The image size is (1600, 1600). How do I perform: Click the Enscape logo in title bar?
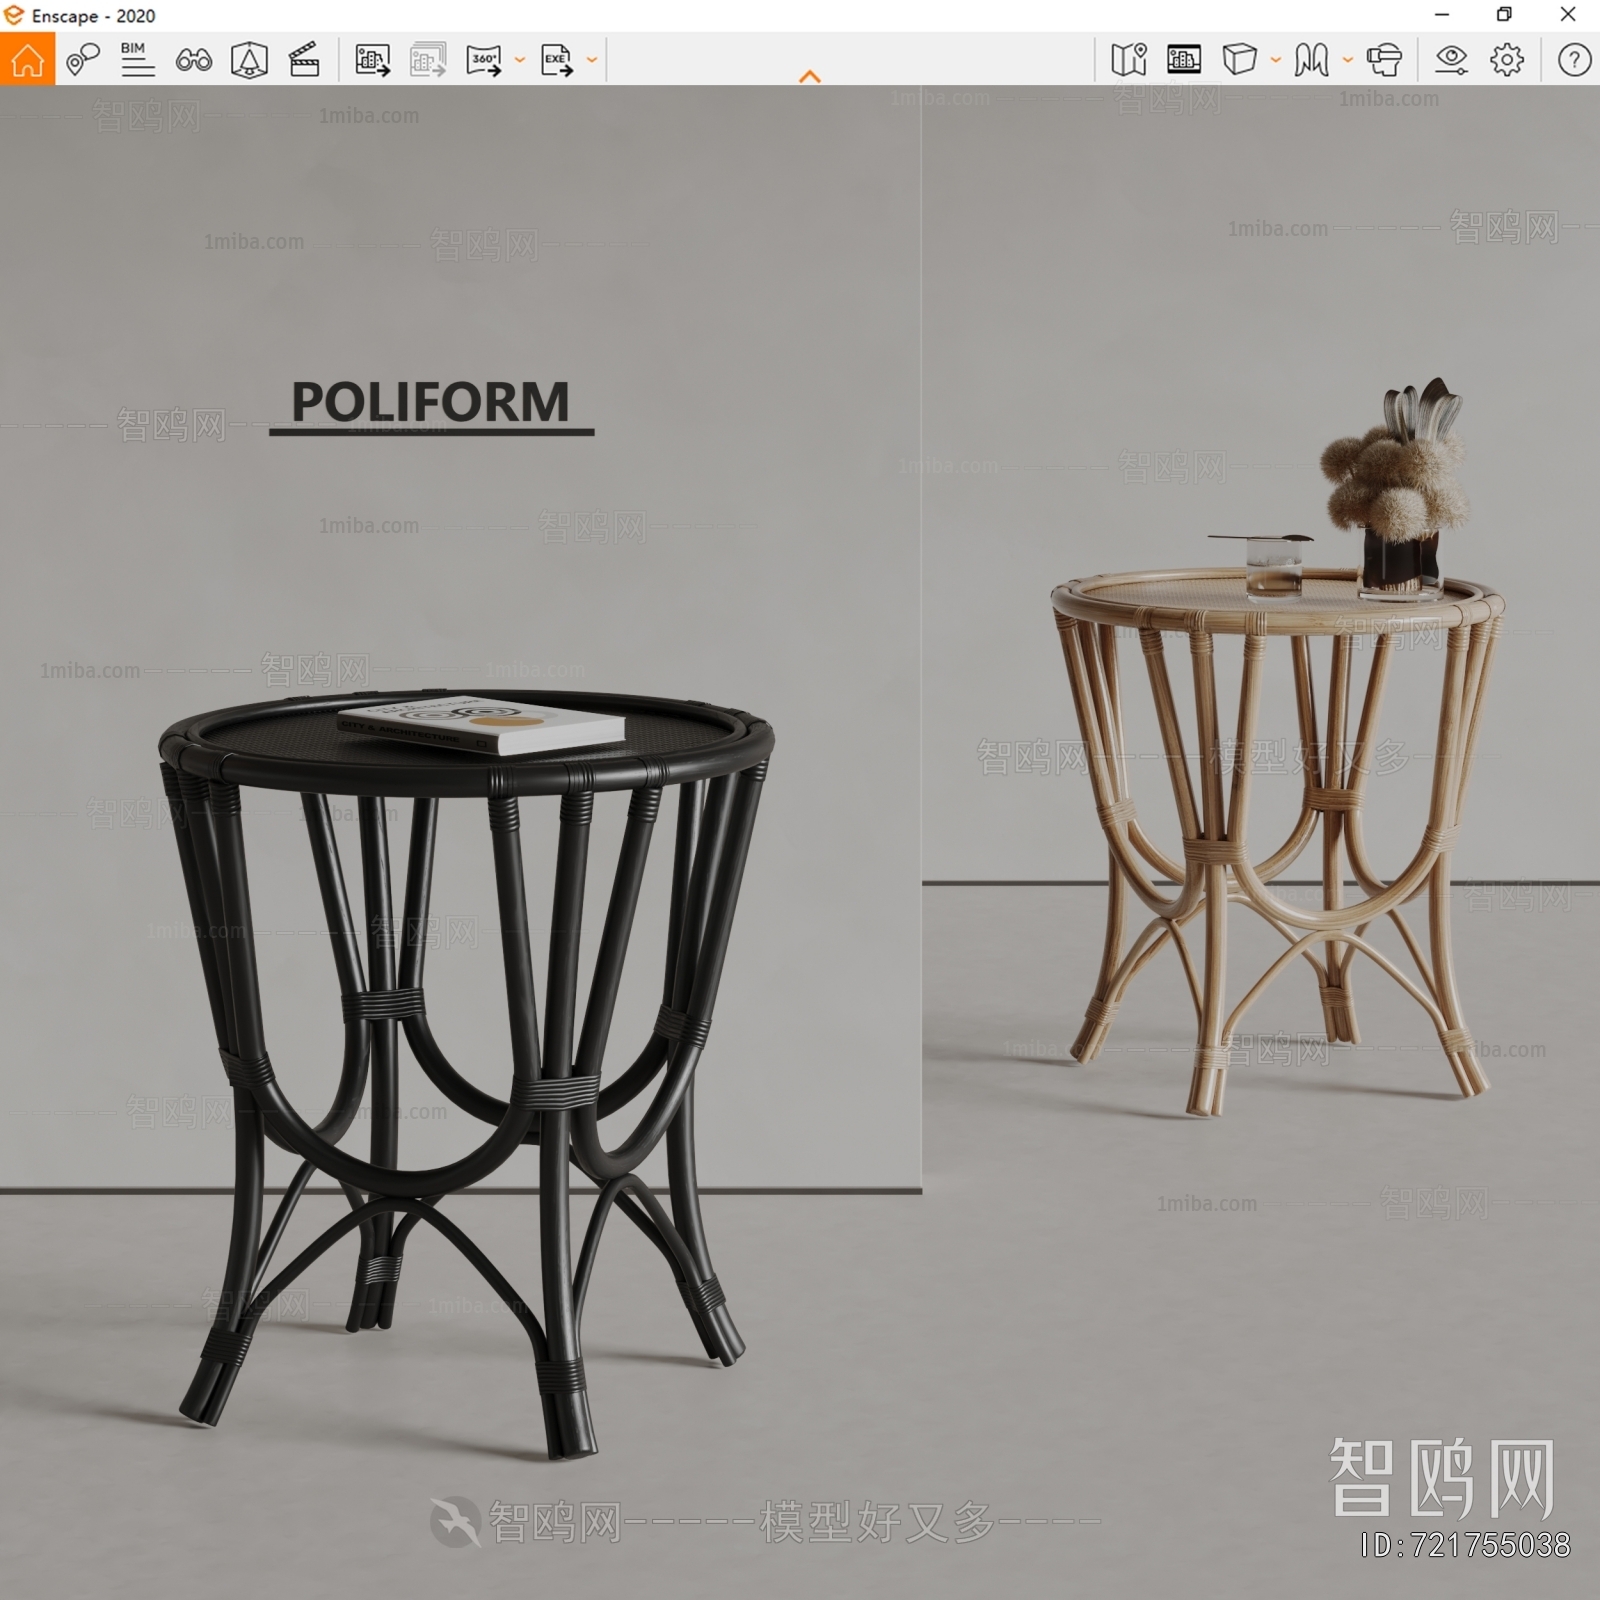[x=13, y=15]
